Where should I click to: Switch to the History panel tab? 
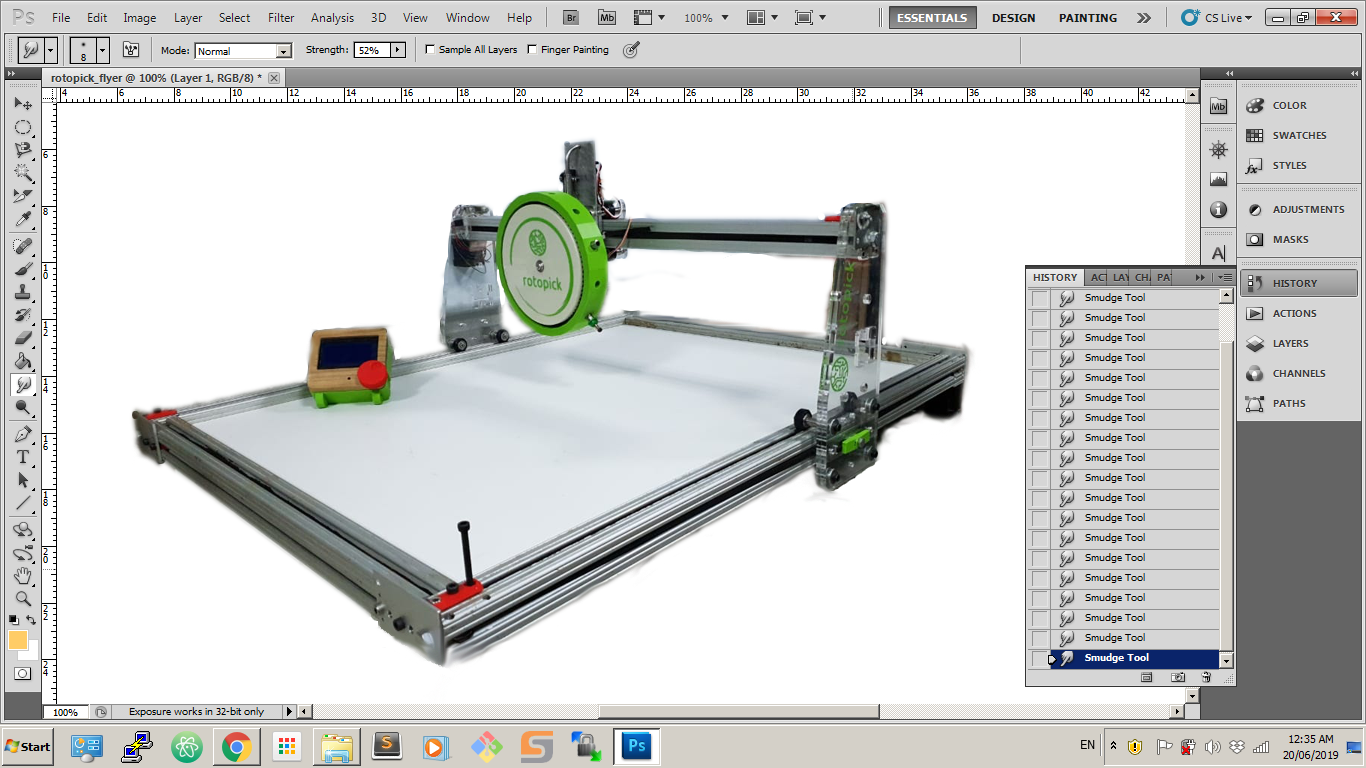[x=1055, y=277]
